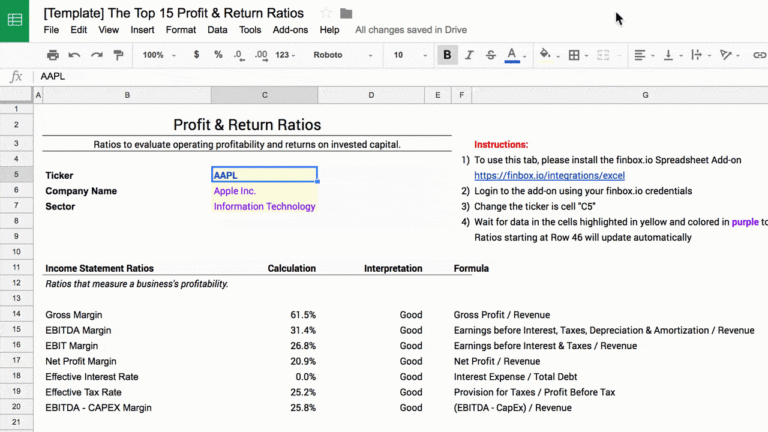
Task: Star this spreadsheet document
Action: [326, 13]
